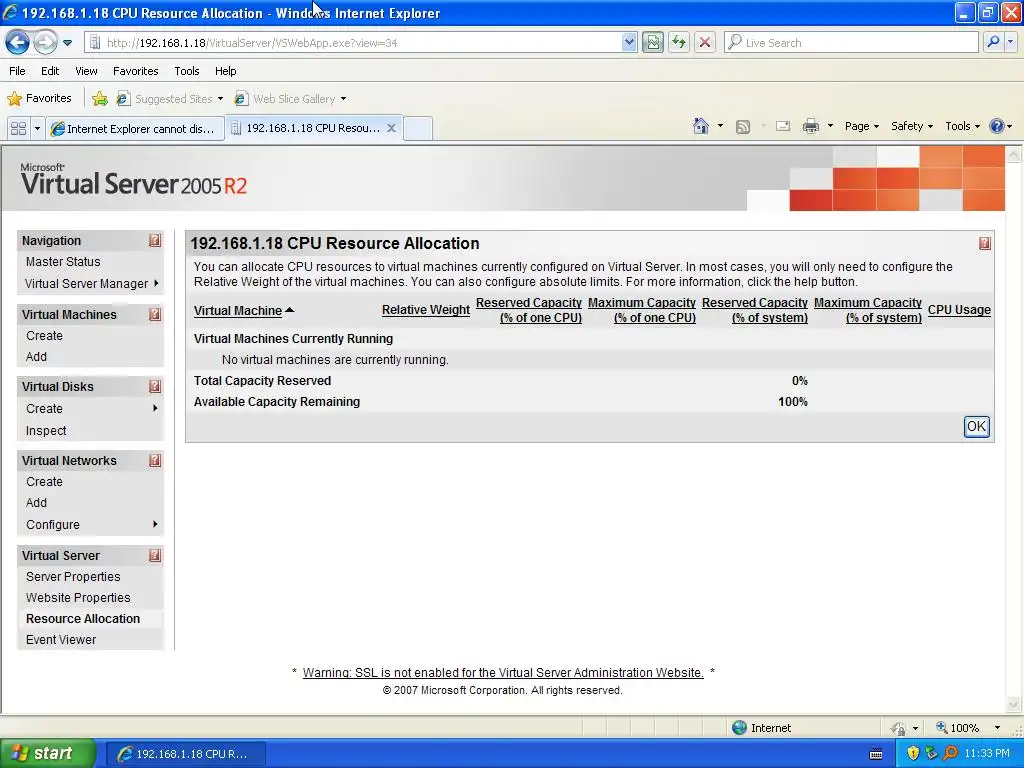
Task: Click the Add to Favorites bar icon
Action: [100, 99]
